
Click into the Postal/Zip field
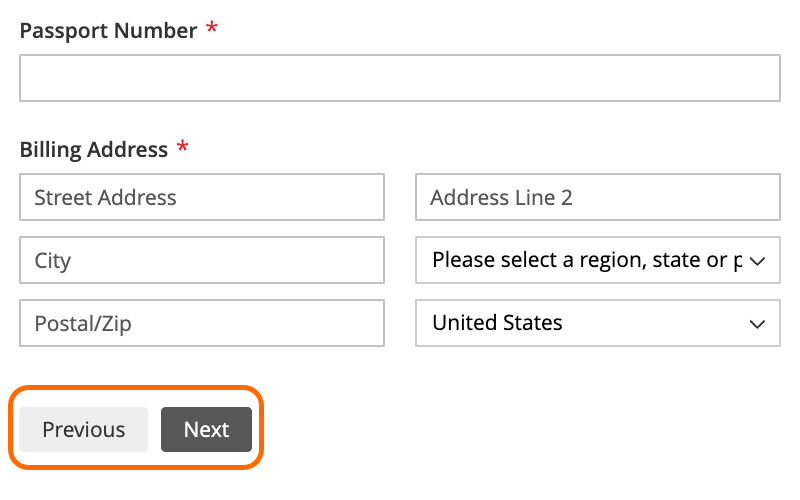coord(201,323)
